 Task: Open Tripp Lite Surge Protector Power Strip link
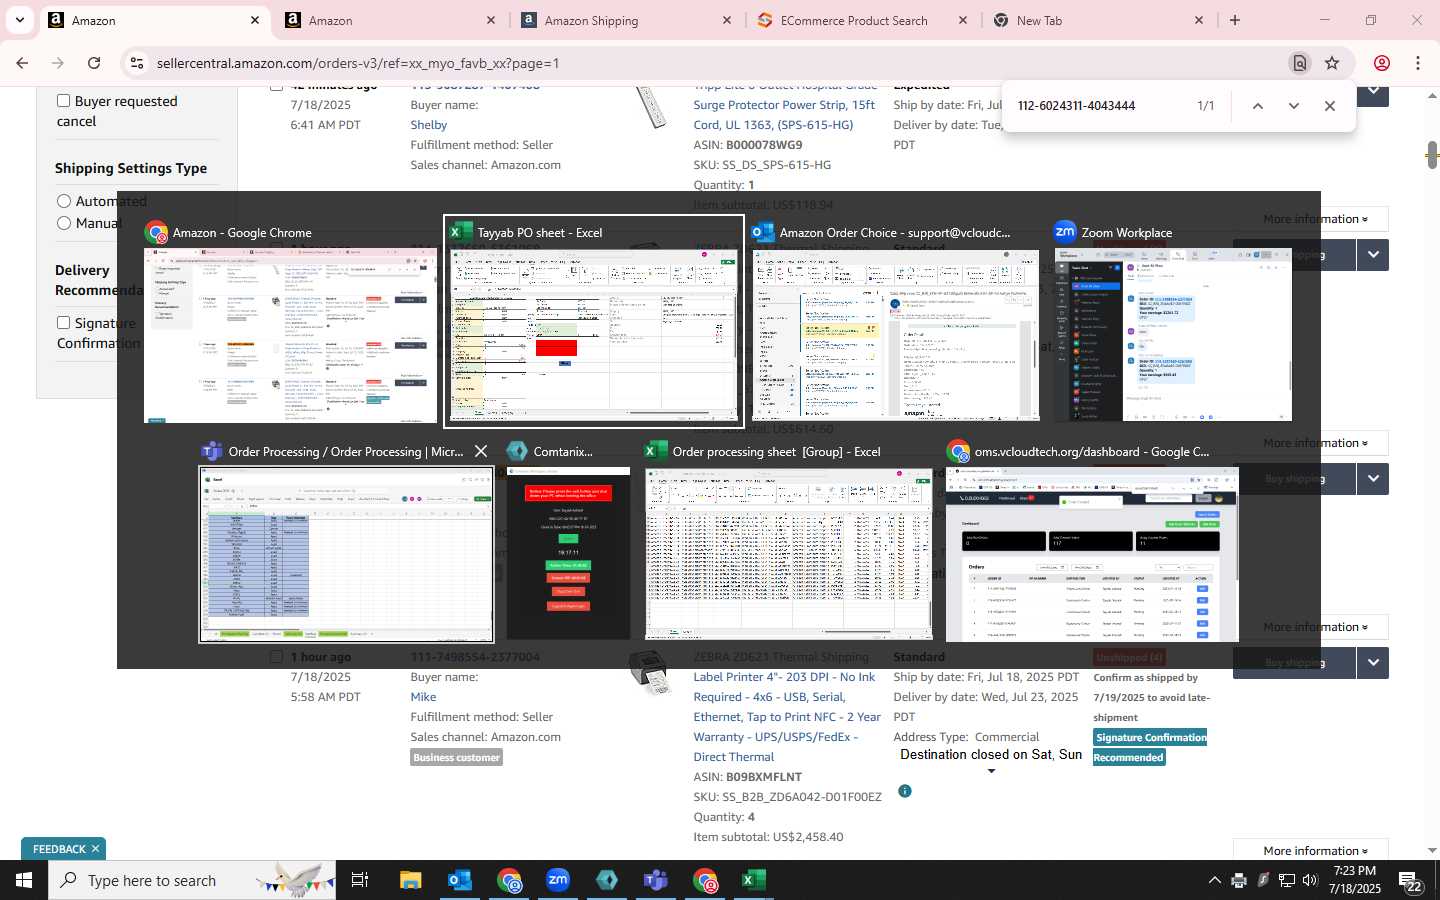pos(785,105)
